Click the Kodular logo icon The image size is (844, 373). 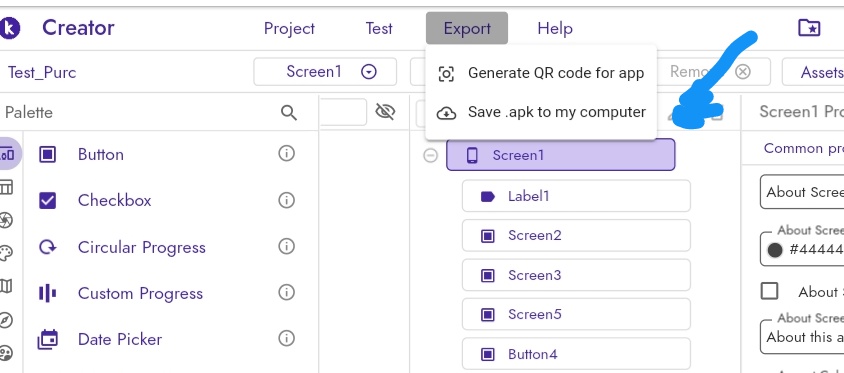pyautogui.click(x=9, y=28)
